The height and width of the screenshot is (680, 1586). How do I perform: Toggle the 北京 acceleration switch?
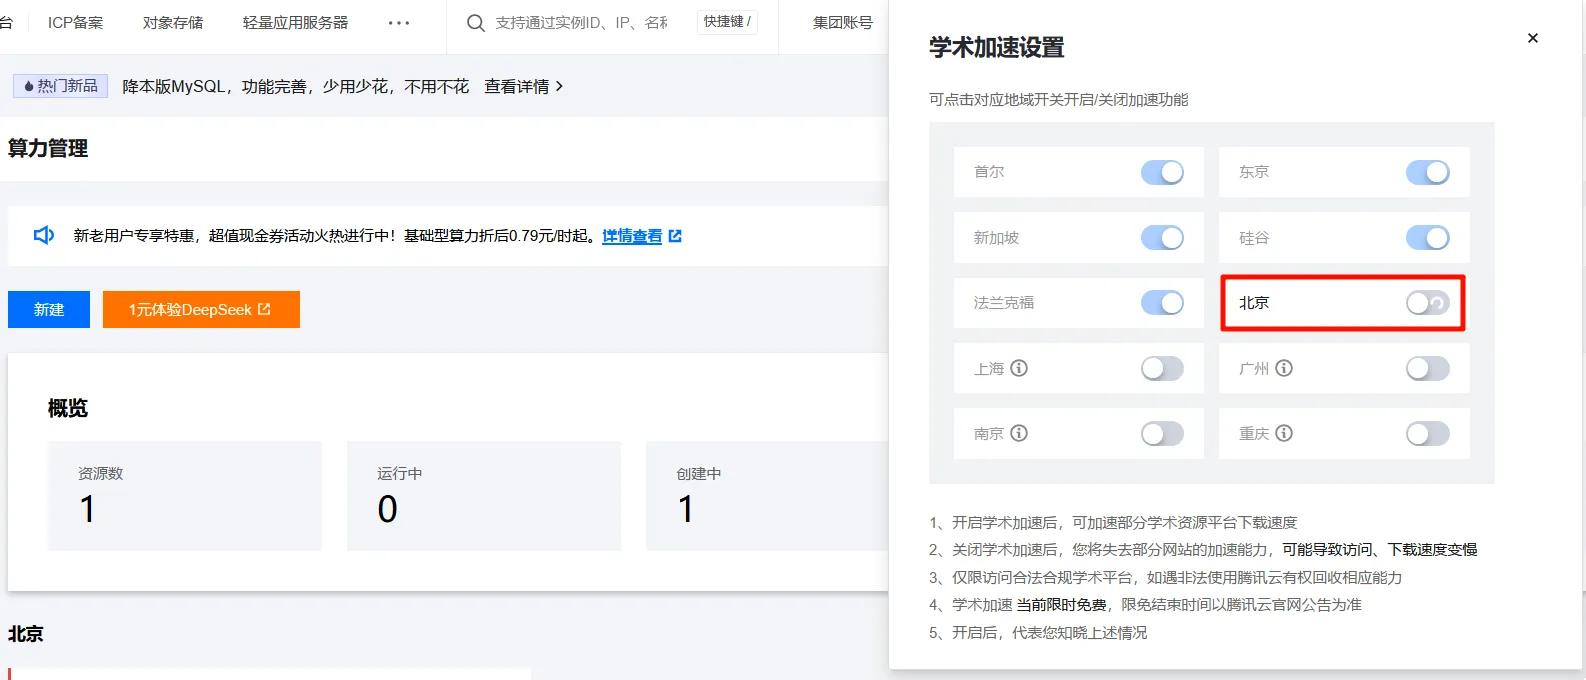(x=1427, y=303)
